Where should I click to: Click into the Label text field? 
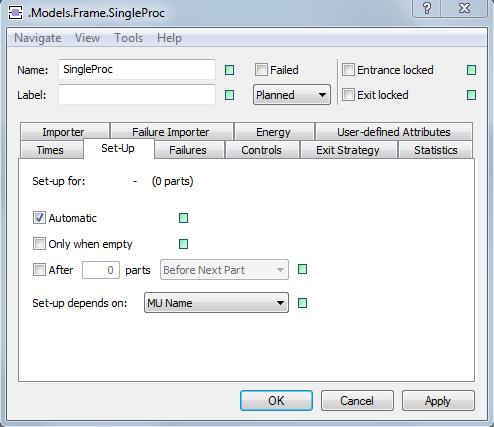click(137, 95)
